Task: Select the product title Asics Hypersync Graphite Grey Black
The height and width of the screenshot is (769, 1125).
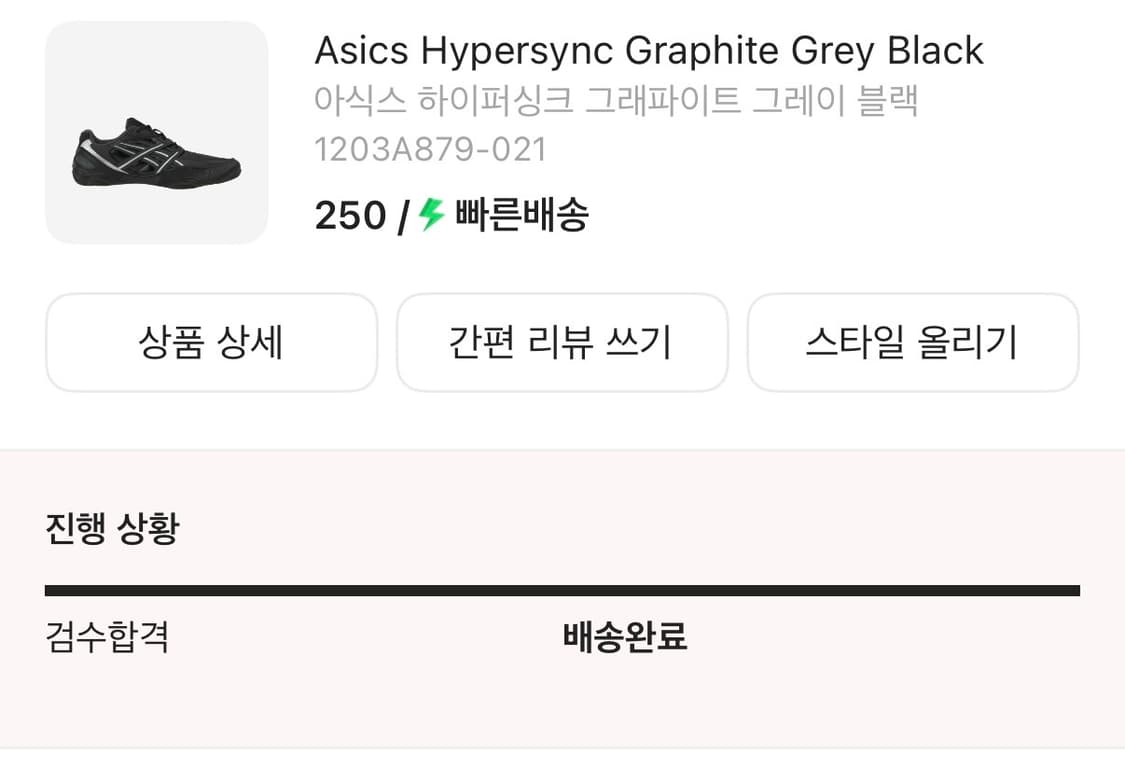Action: click(x=648, y=50)
